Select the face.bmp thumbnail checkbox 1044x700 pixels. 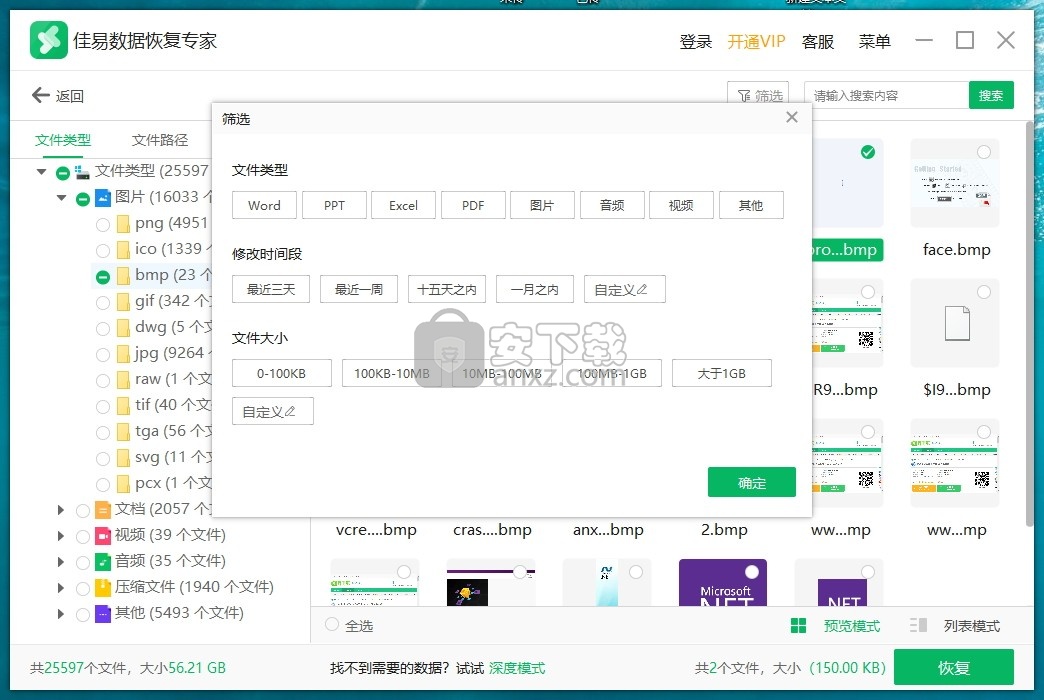coord(983,152)
